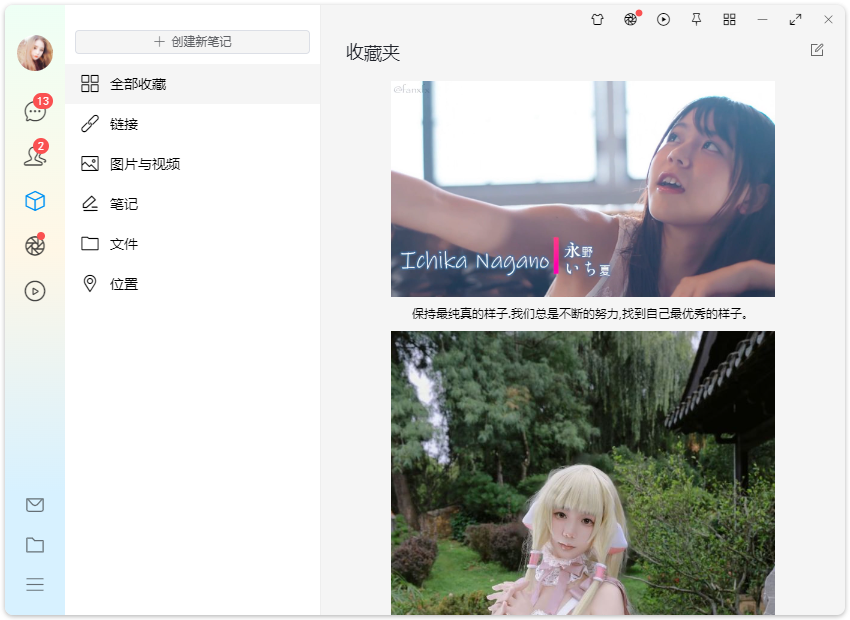Open the hamburger menu at sidebar bottom

pyautogui.click(x=34, y=584)
